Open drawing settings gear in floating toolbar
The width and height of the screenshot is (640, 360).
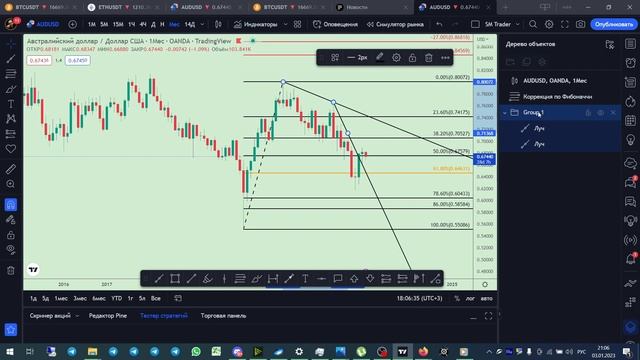click(396, 58)
